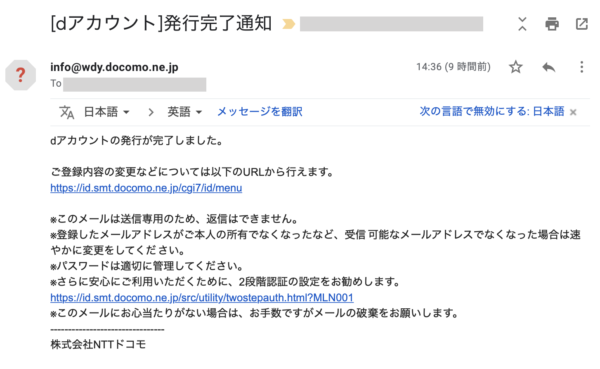The height and width of the screenshot is (369, 600).
Task: Open the three-dot more options menu
Action: point(582,67)
